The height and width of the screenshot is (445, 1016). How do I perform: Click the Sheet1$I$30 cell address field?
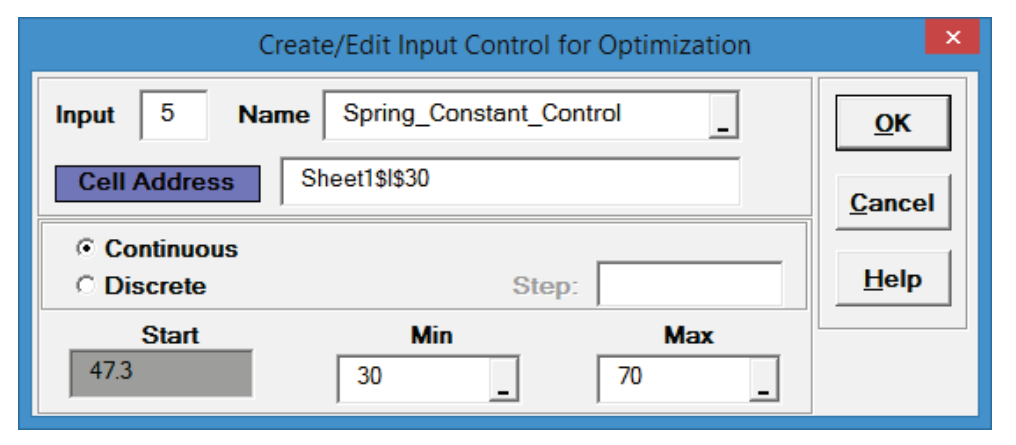click(x=510, y=181)
